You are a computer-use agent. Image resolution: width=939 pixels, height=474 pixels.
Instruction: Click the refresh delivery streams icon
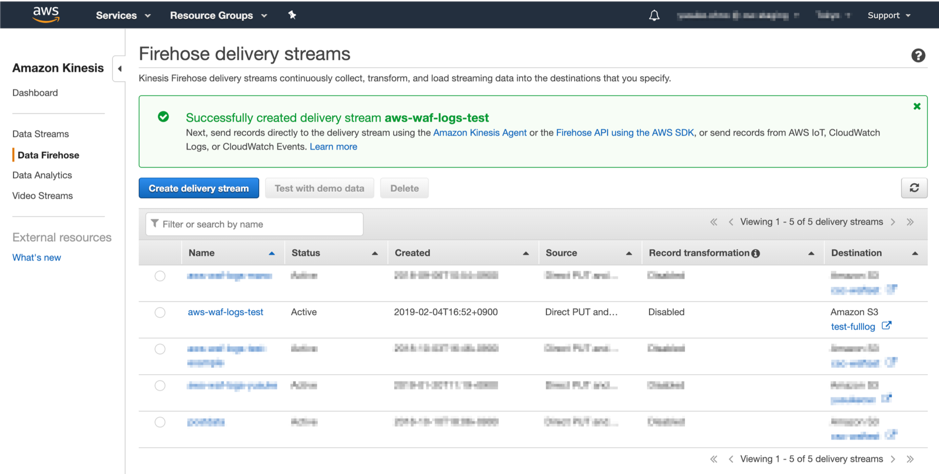pos(913,188)
